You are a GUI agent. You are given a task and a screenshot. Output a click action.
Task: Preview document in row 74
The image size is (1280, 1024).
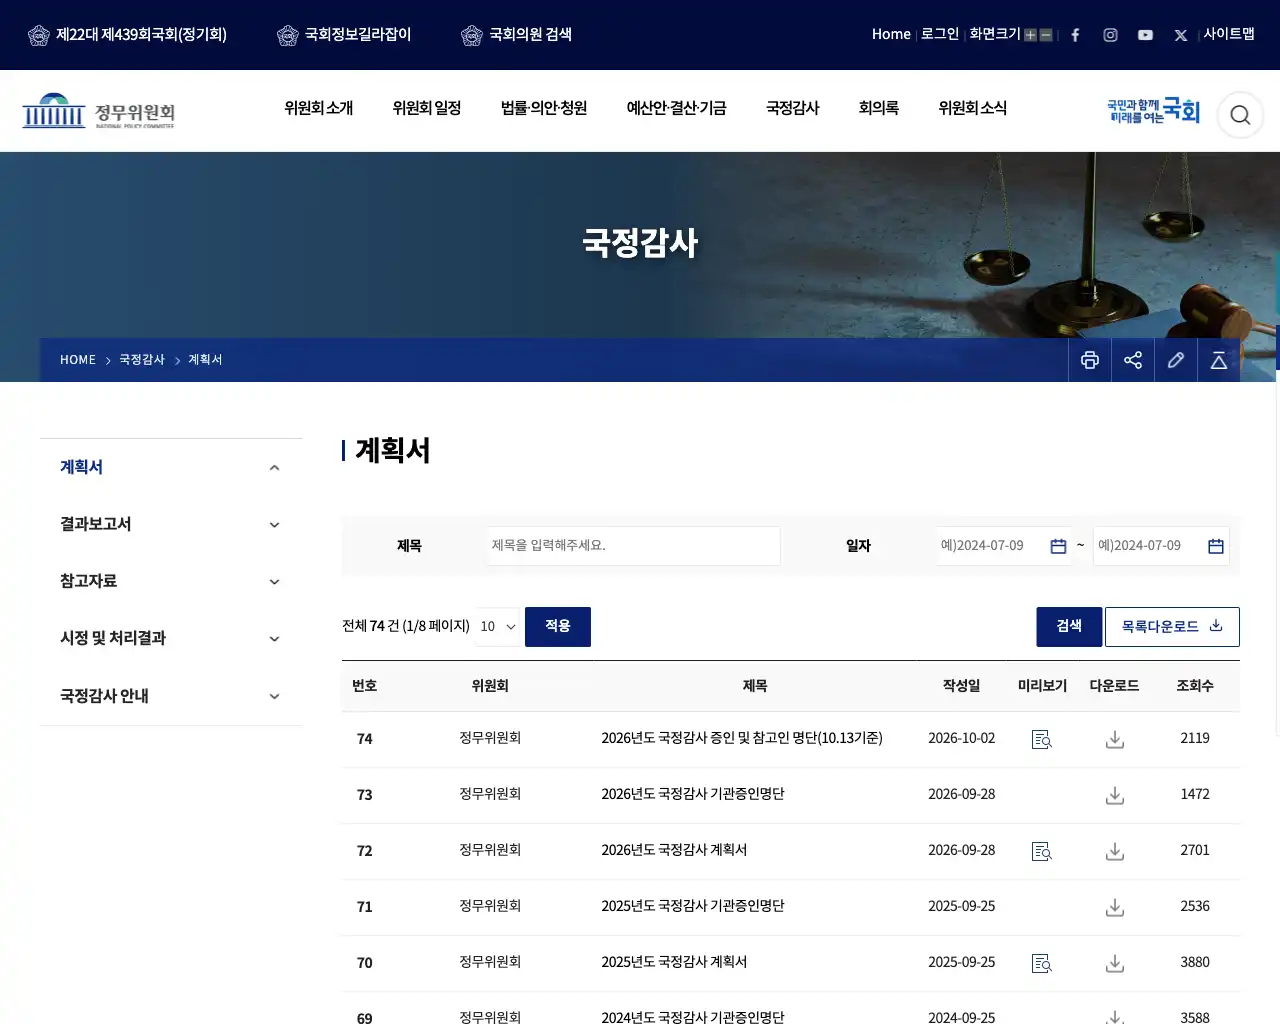[1041, 739]
